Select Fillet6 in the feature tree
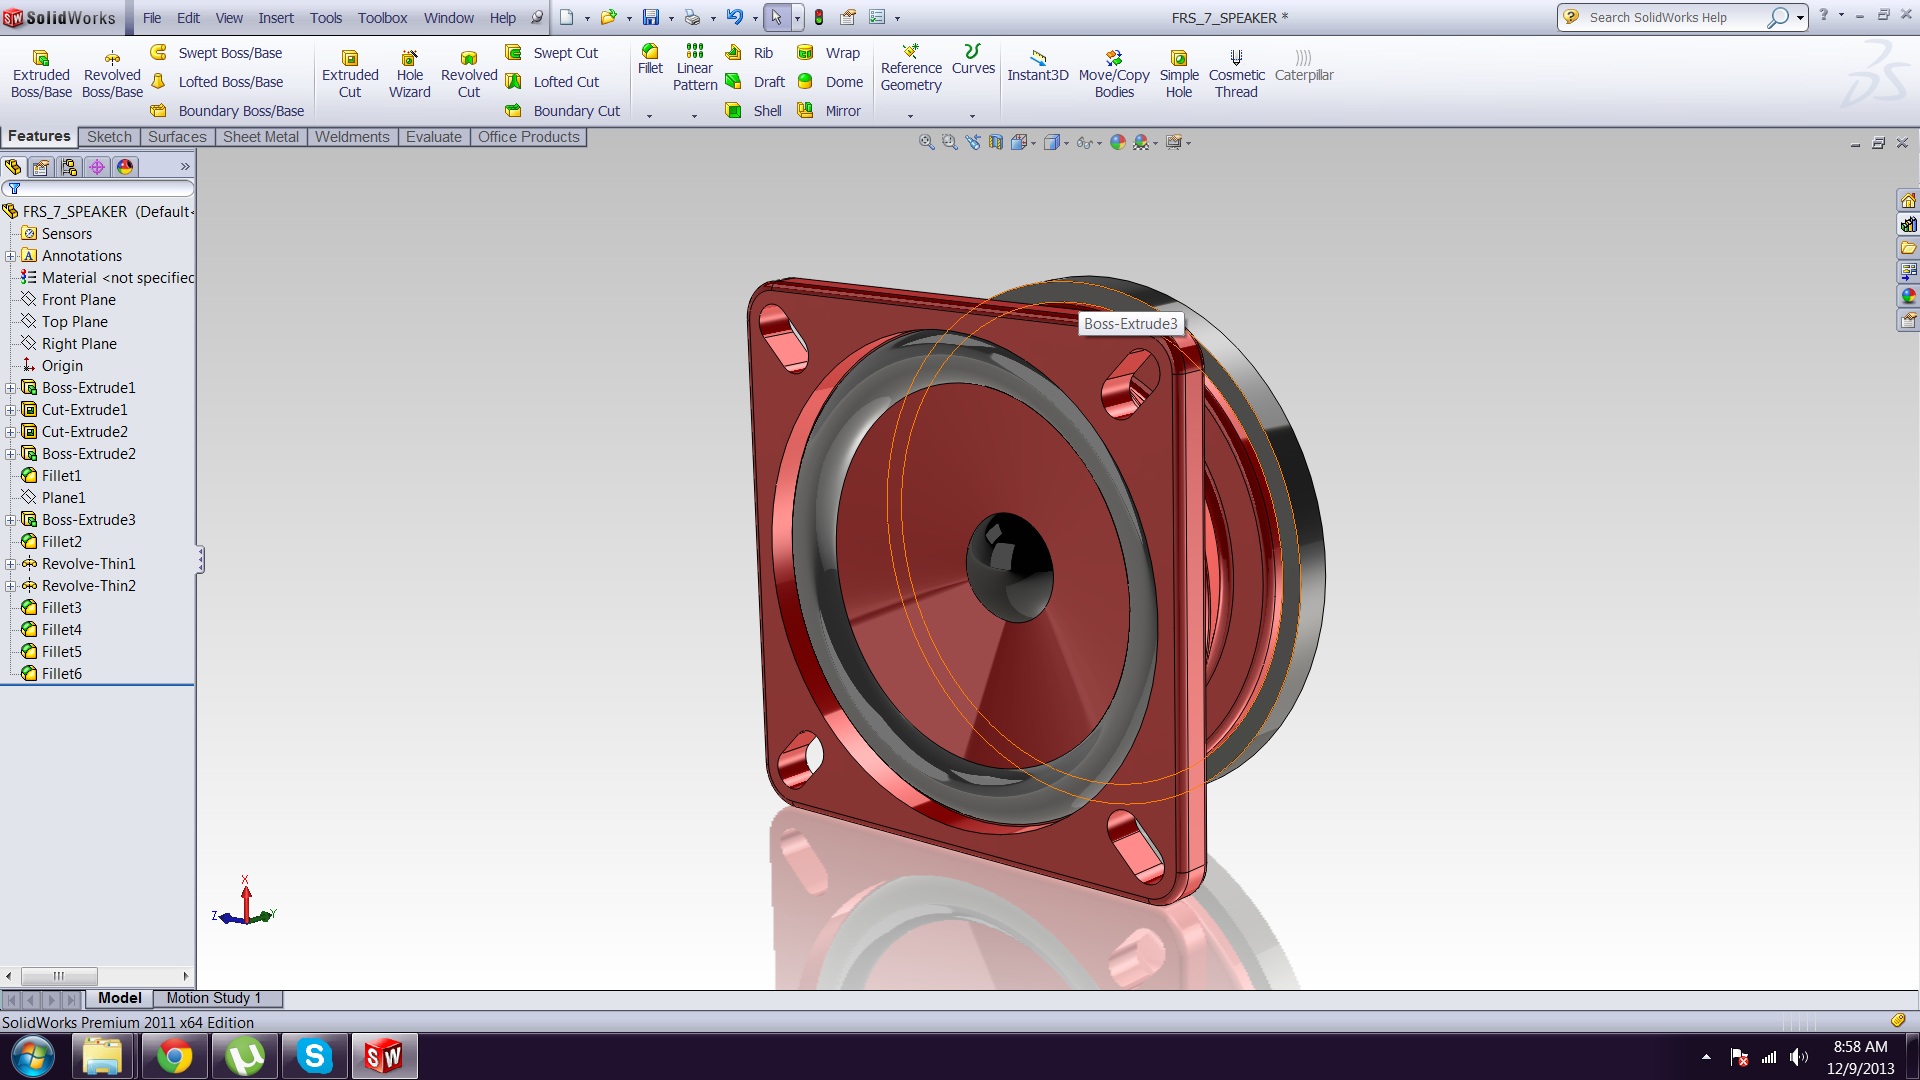 (x=61, y=674)
